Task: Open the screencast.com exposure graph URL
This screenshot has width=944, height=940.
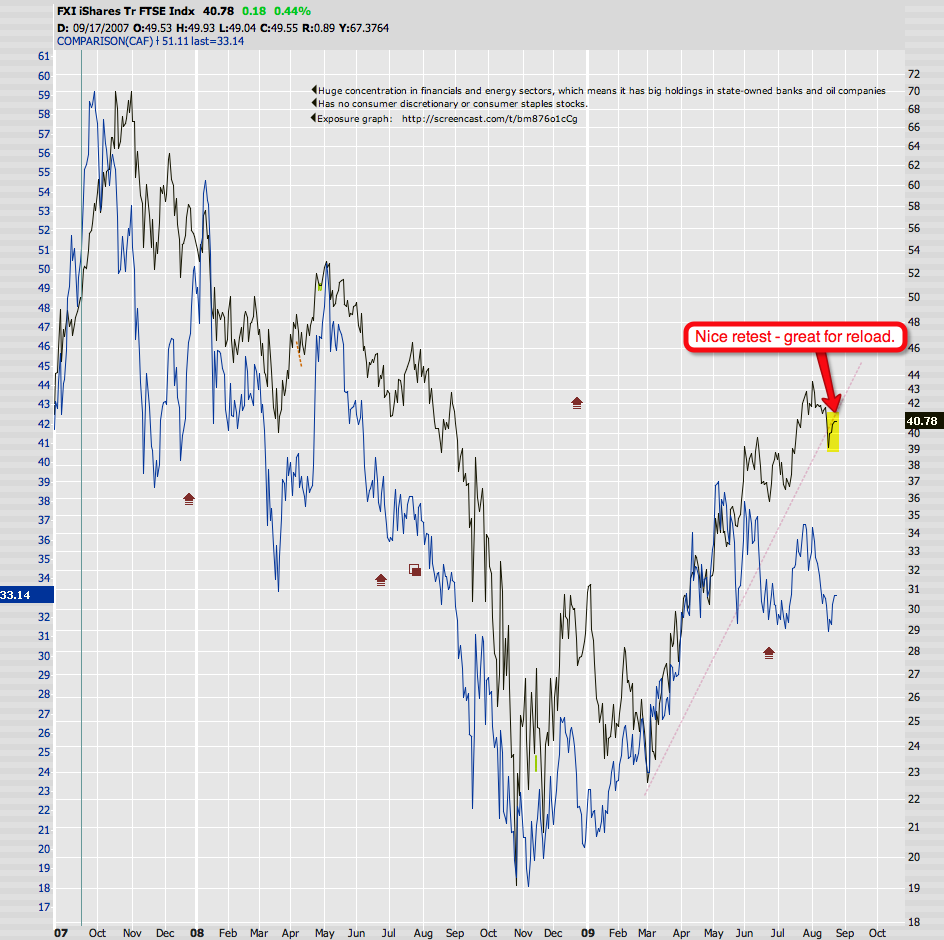Action: tap(489, 119)
